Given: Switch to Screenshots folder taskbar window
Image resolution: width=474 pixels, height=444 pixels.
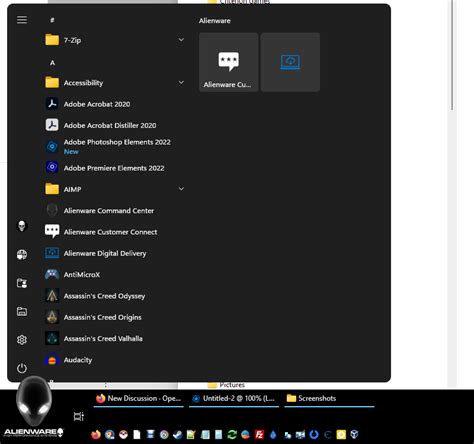Looking at the screenshot, I should [x=329, y=399].
